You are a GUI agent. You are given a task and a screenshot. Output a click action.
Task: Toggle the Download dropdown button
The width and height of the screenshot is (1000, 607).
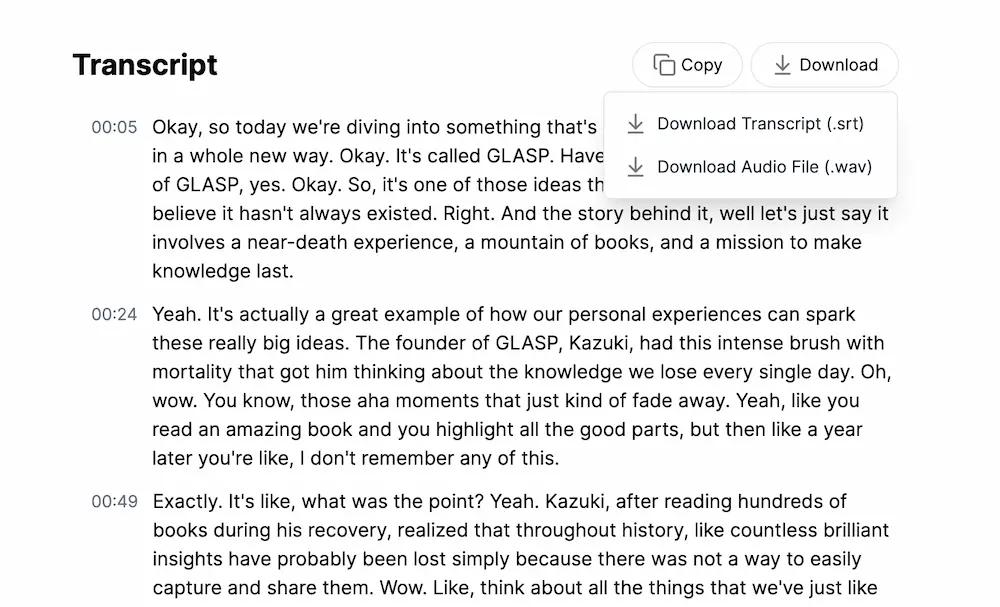[825, 65]
